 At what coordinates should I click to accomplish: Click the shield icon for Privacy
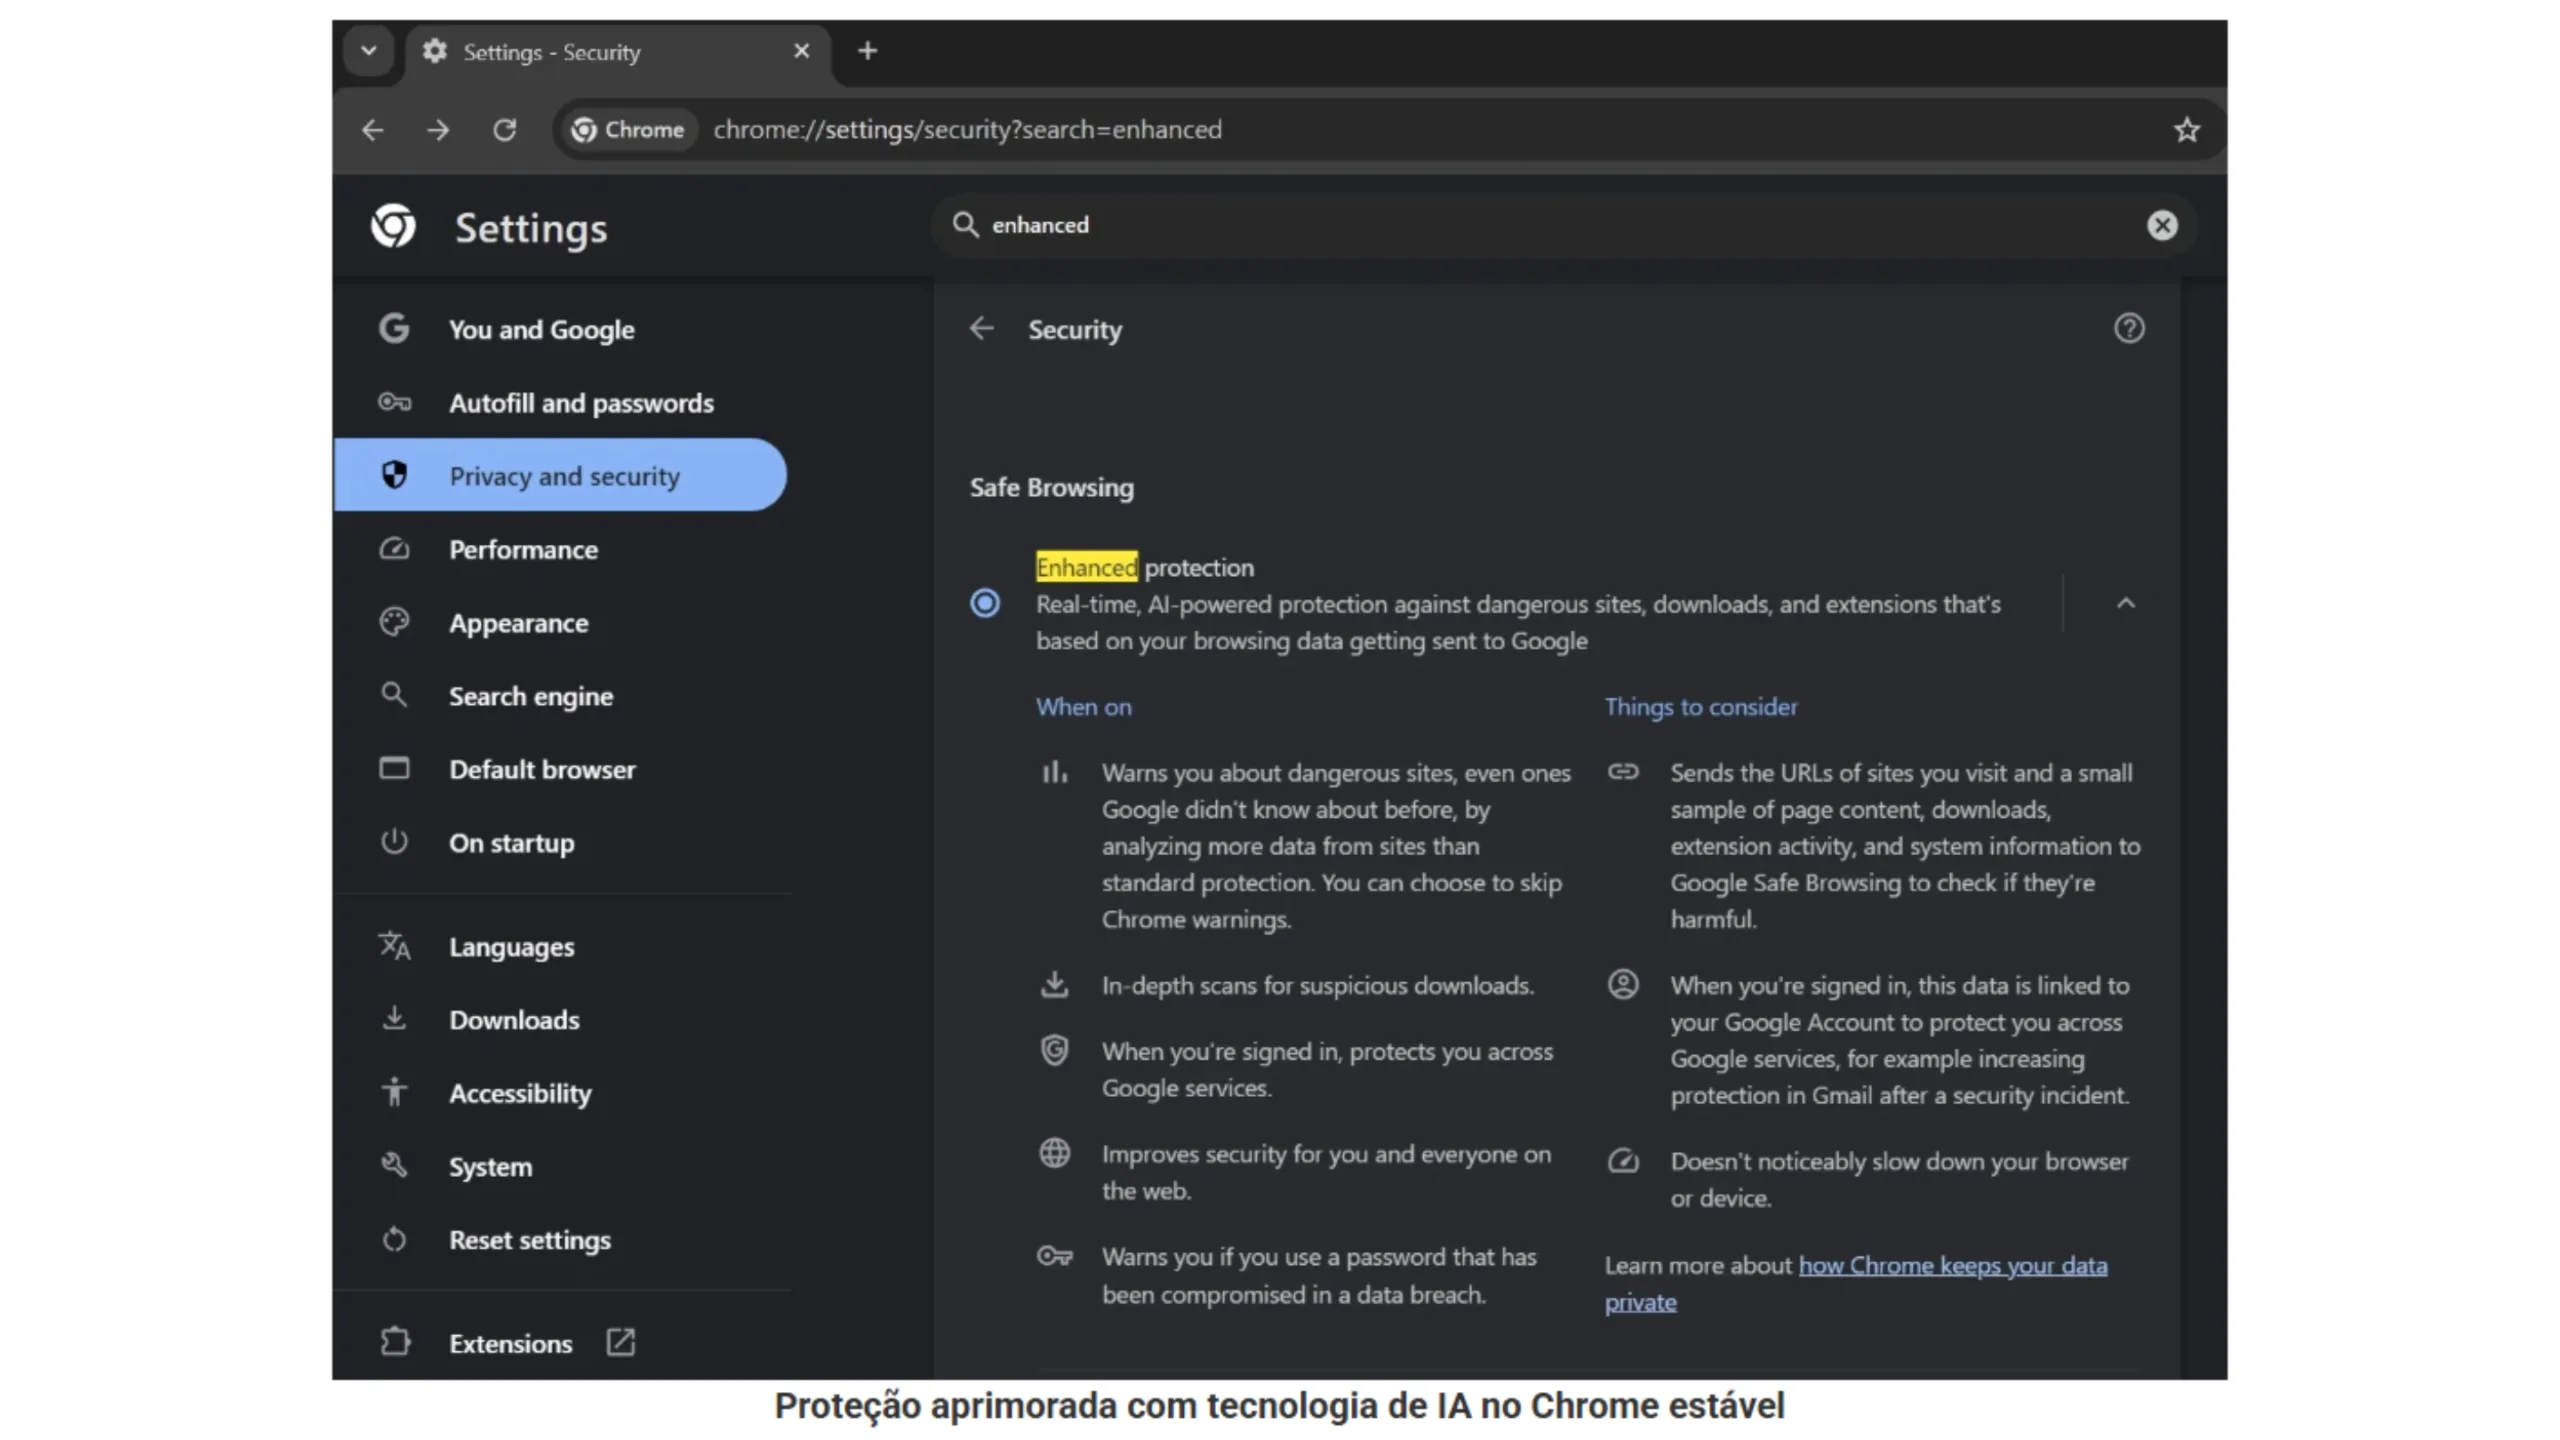click(x=394, y=475)
